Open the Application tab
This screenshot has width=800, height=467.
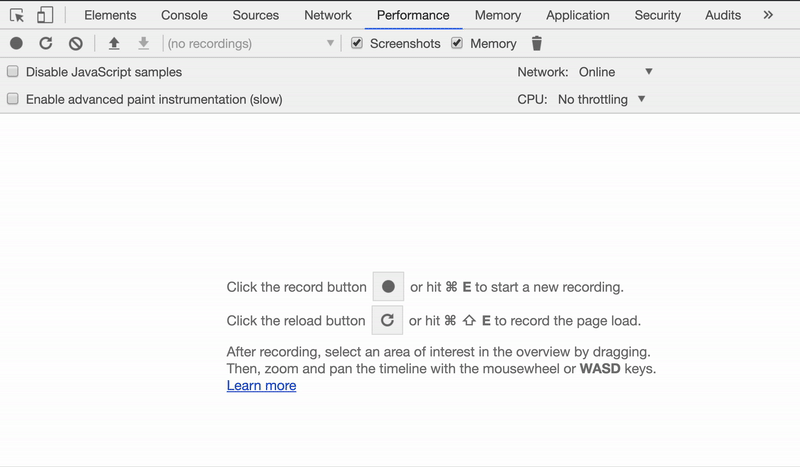tap(578, 15)
